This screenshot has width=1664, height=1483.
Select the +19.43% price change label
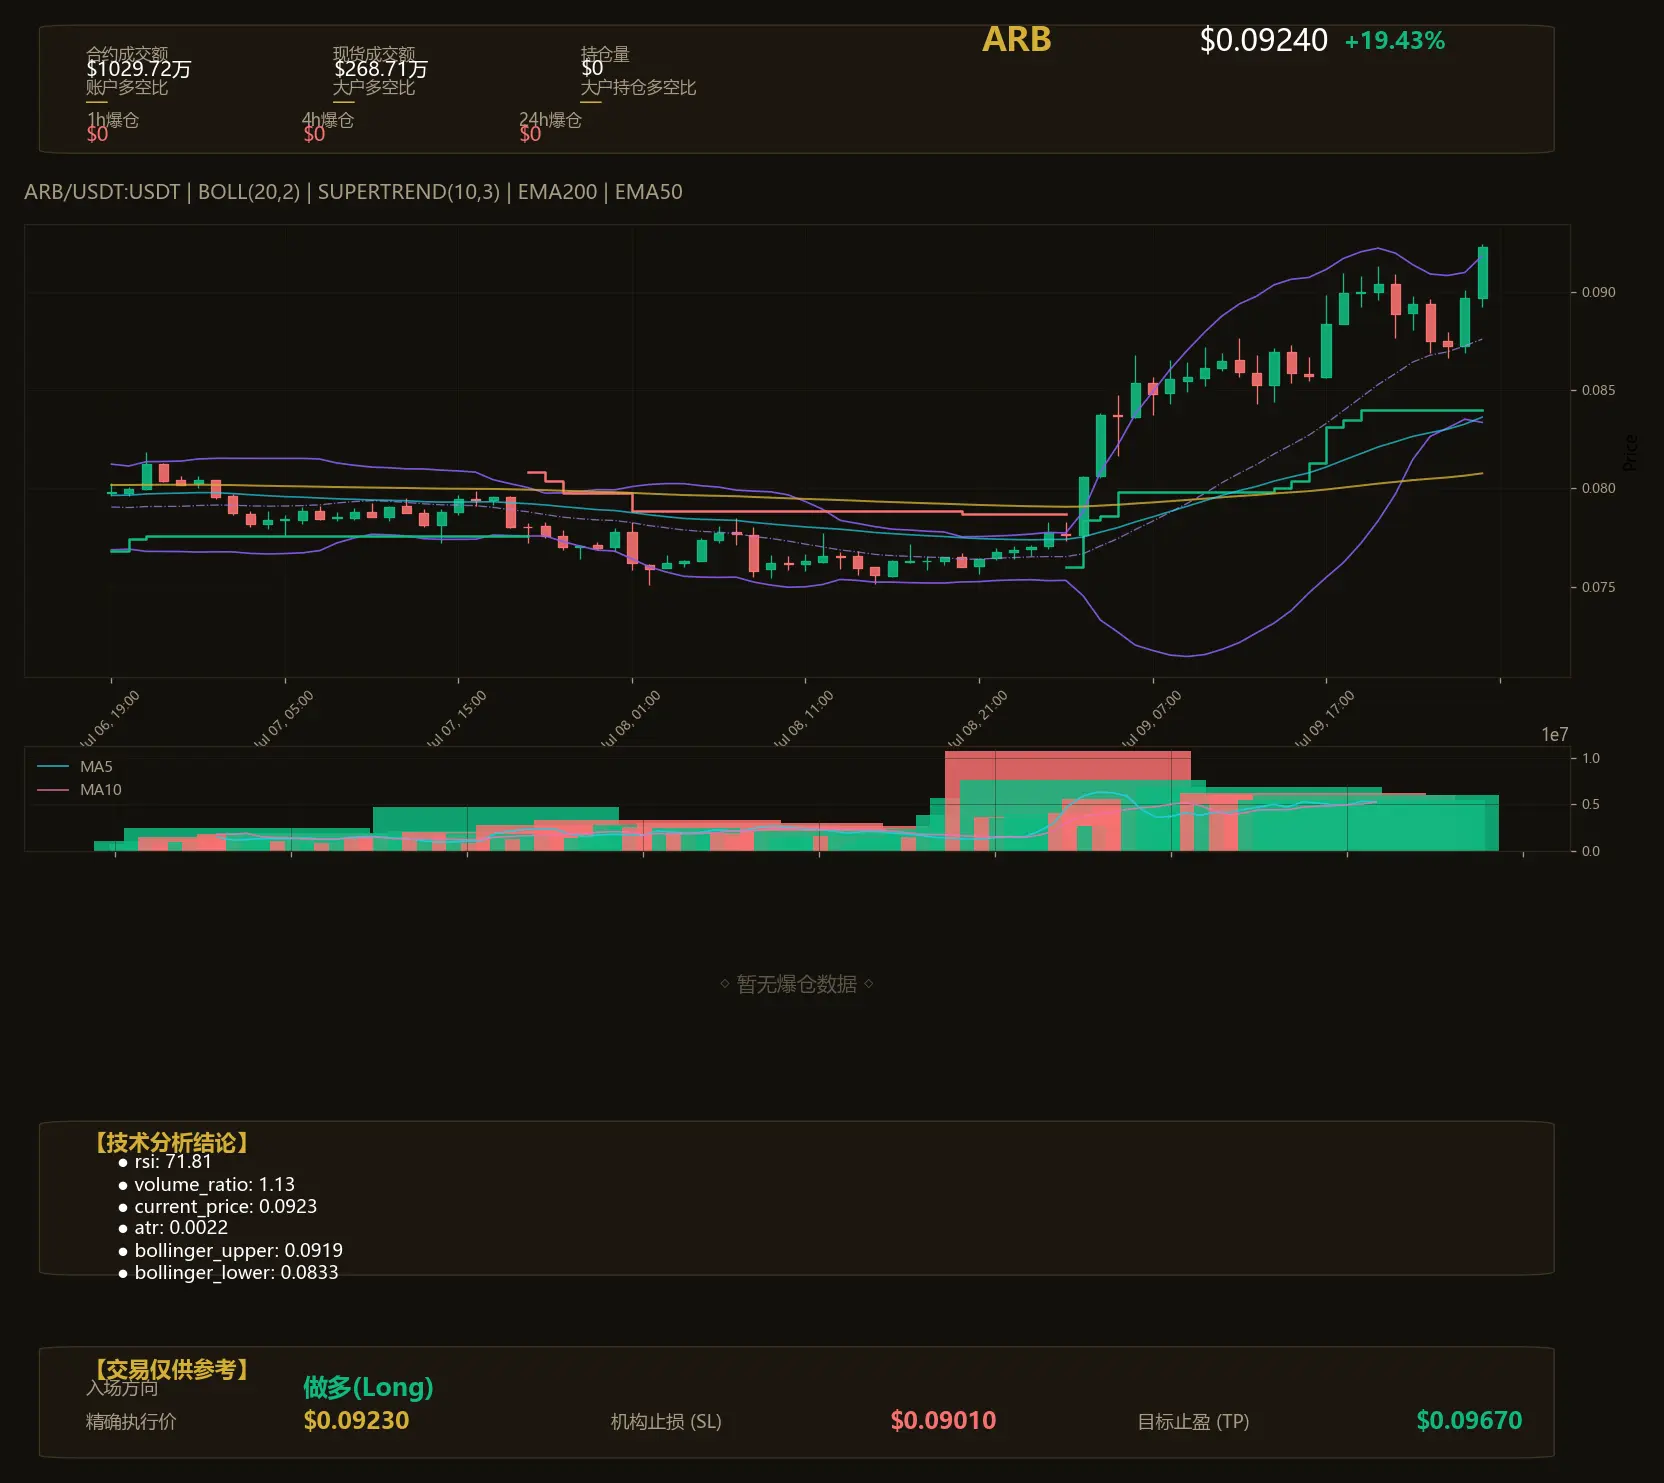click(x=1394, y=41)
